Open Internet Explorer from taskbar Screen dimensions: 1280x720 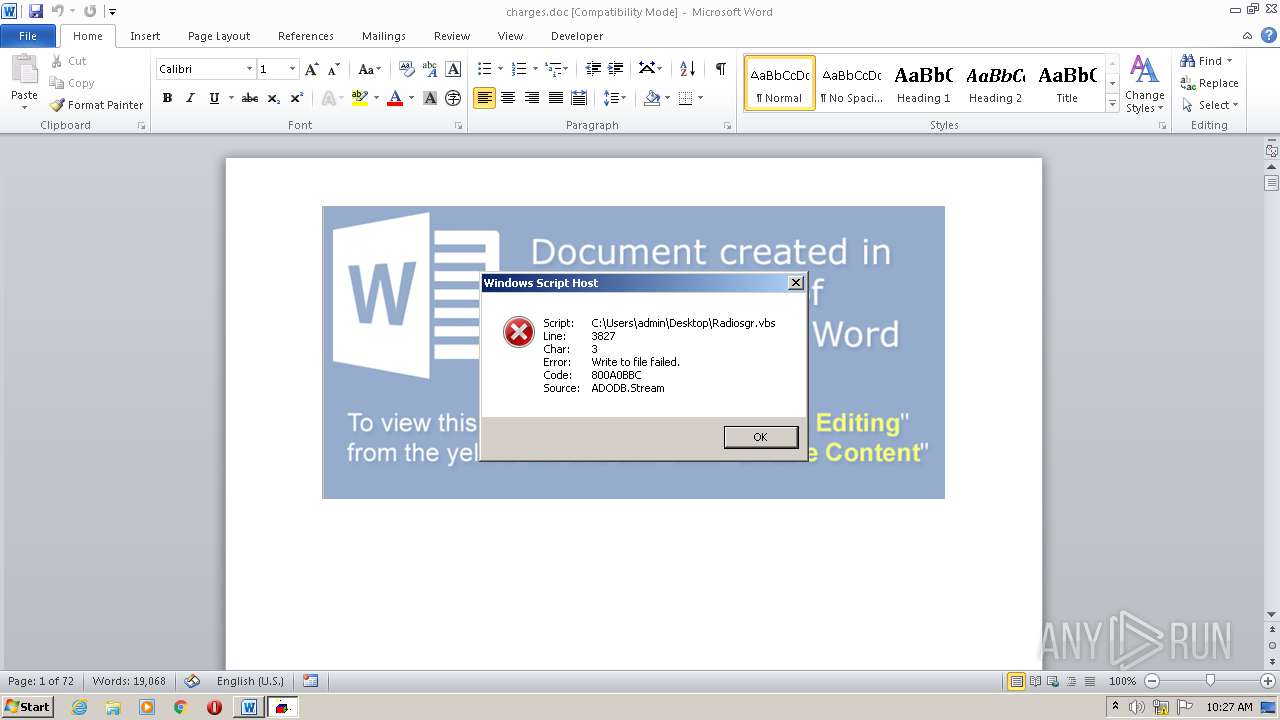coord(80,707)
